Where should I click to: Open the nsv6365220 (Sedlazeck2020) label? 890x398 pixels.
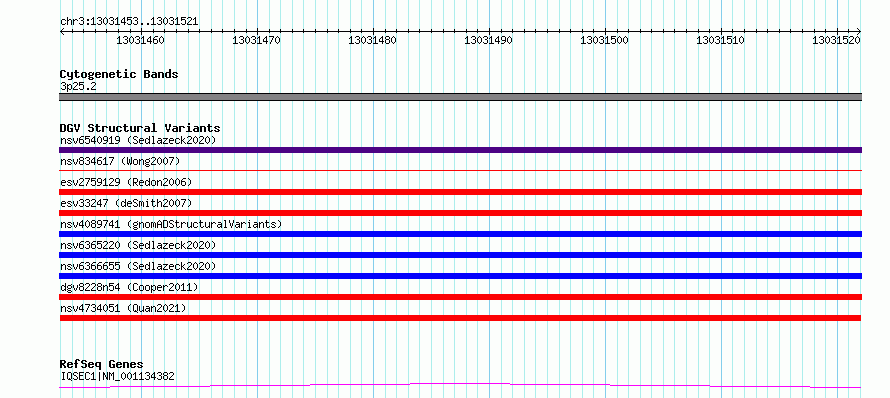click(x=138, y=245)
